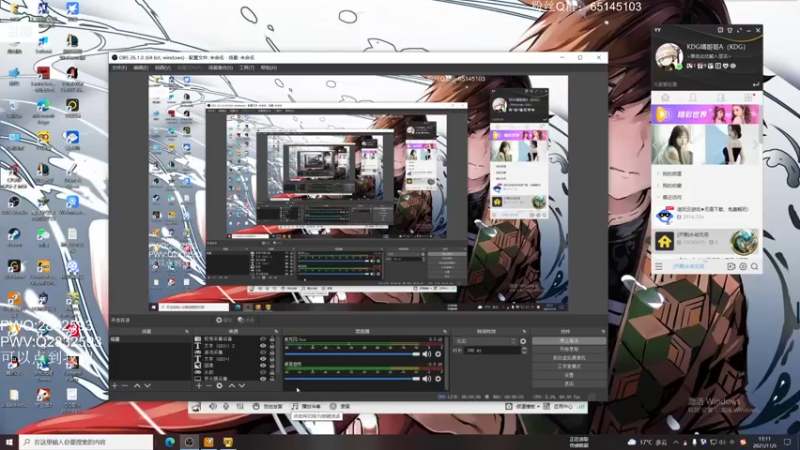
Task: Remove the selected source with minus icon
Action: click(x=209, y=386)
